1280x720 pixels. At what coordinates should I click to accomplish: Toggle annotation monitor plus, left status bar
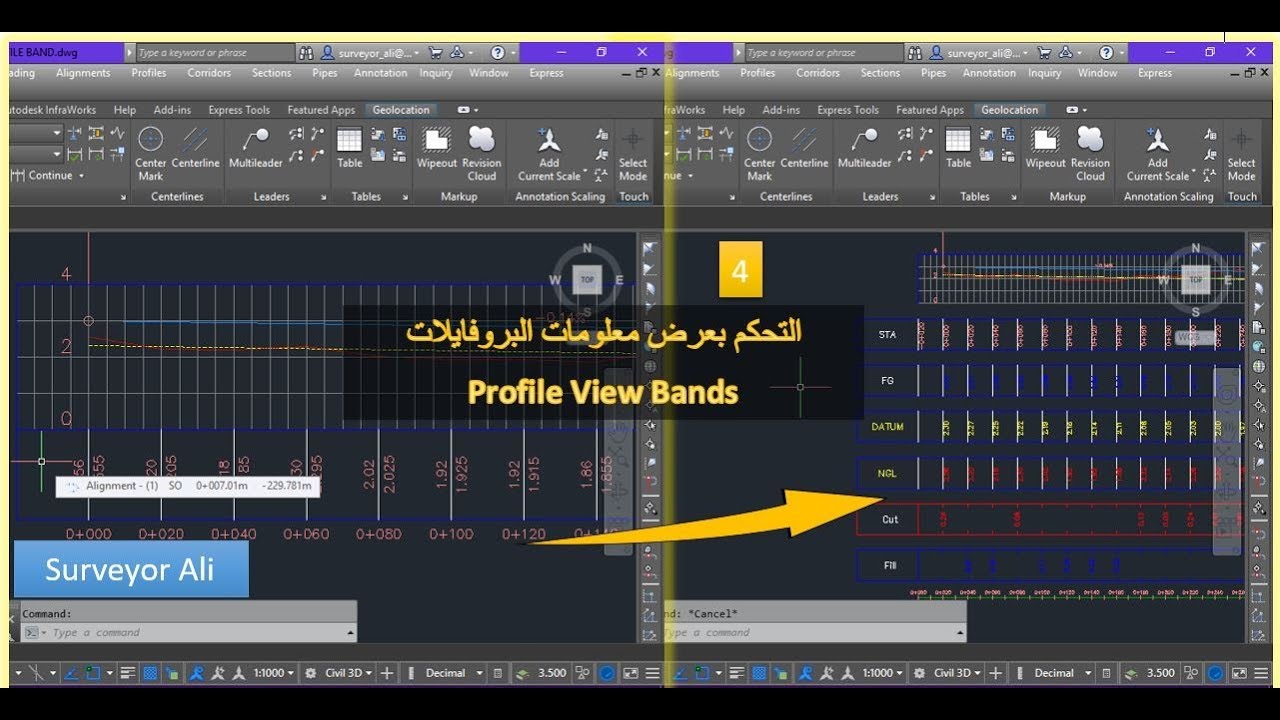[x=387, y=673]
